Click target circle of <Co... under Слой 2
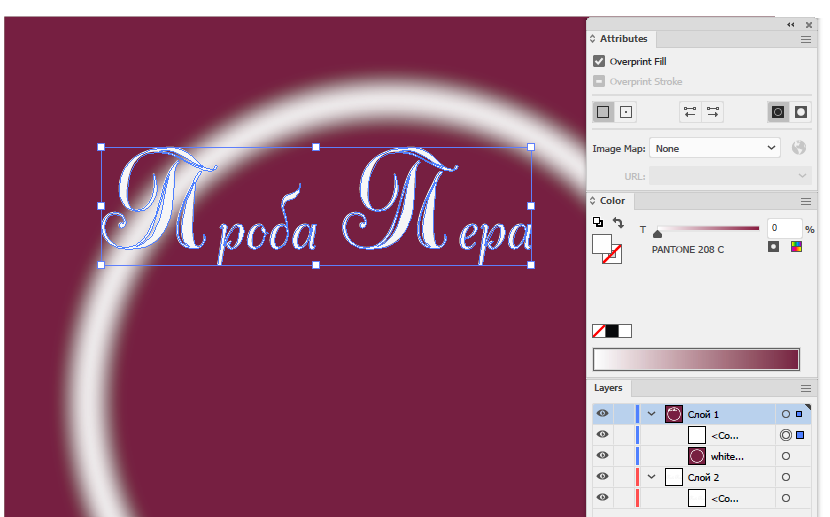Screen dimensions: 830x517 coord(786,498)
